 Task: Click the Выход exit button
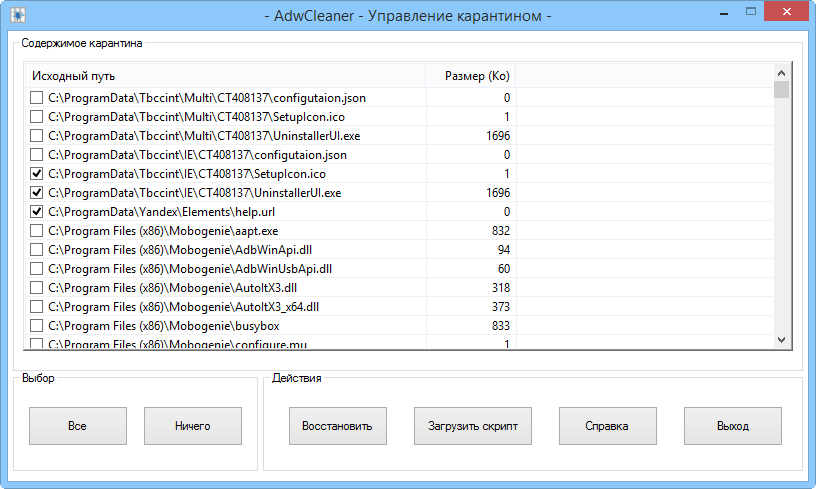[x=733, y=426]
